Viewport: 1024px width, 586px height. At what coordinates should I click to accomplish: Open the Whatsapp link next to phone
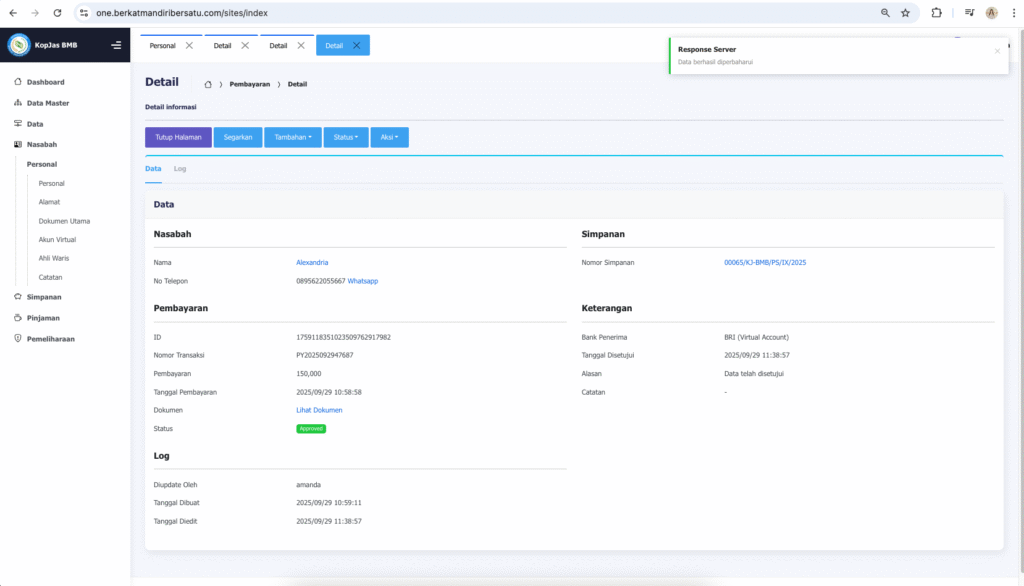coord(362,281)
